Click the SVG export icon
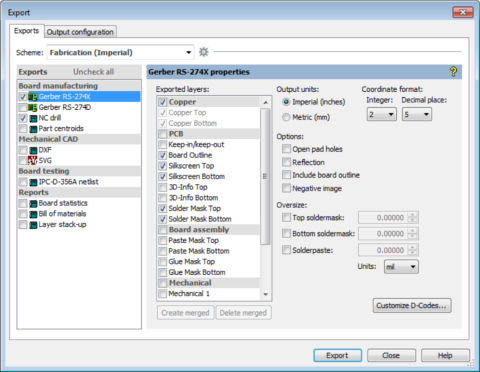 pos(33,161)
